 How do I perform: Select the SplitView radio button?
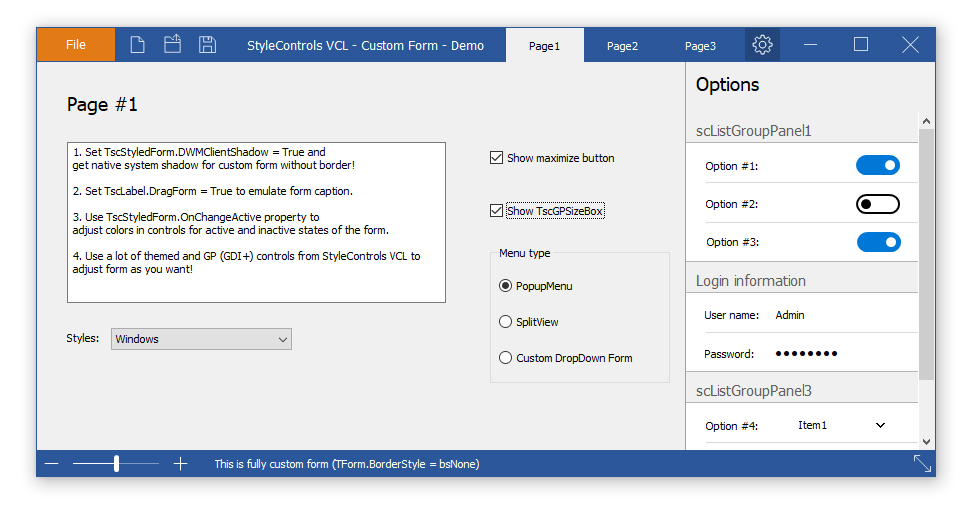(x=505, y=322)
